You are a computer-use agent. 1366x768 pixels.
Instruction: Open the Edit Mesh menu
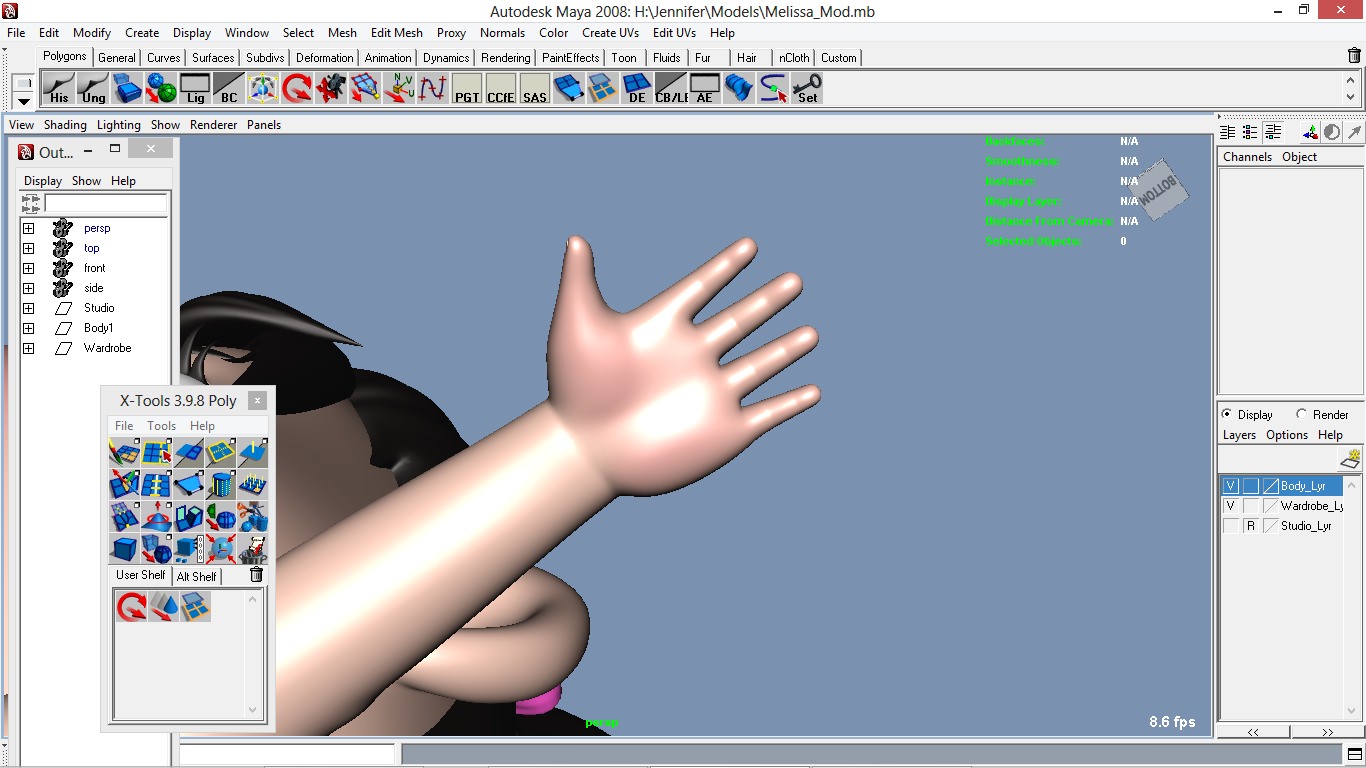[x=396, y=33]
